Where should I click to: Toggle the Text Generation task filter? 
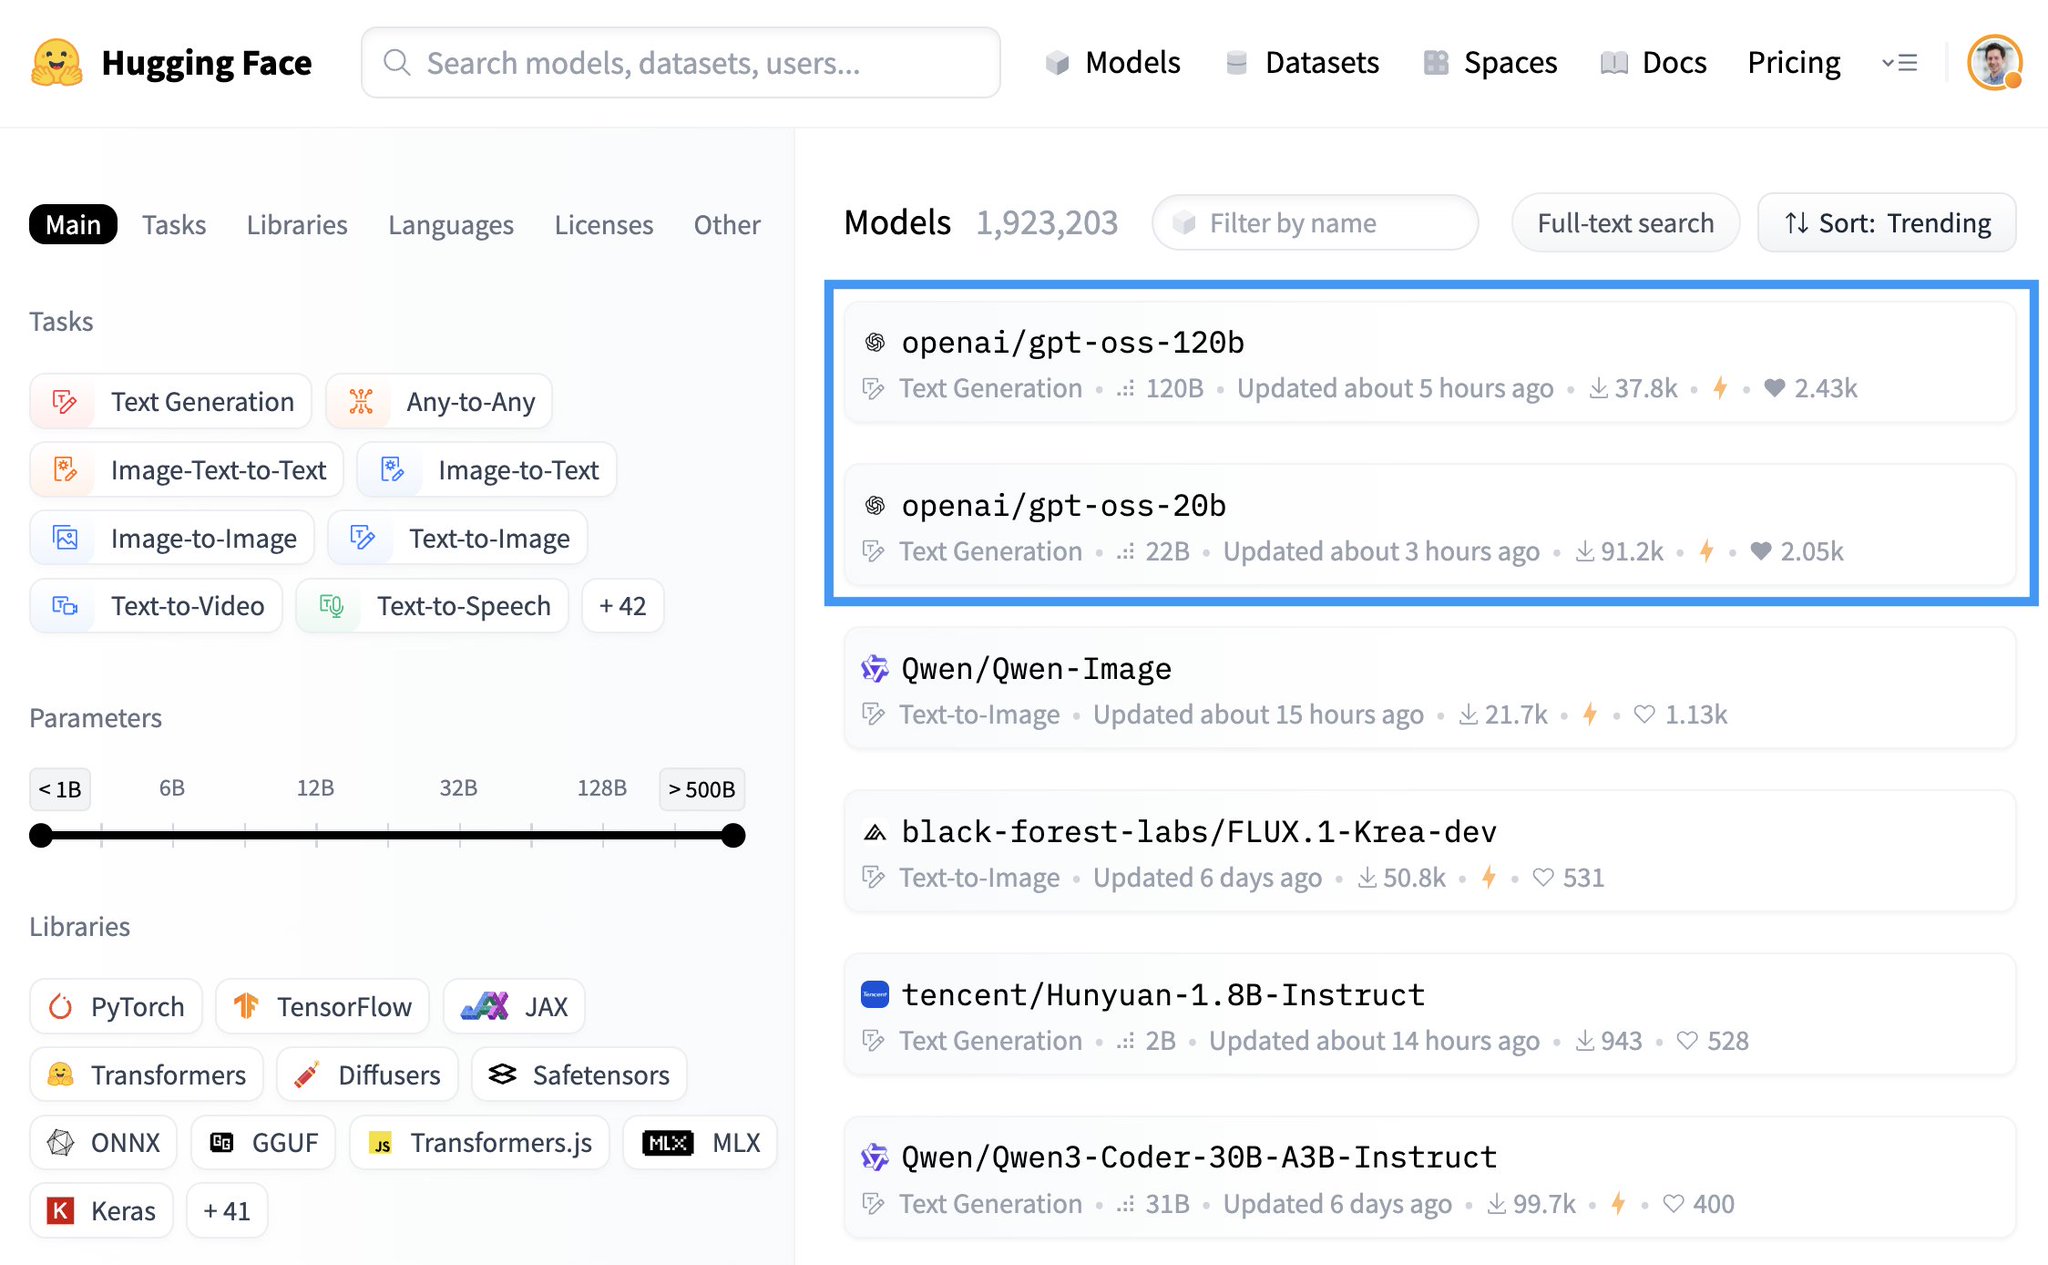[x=171, y=401]
